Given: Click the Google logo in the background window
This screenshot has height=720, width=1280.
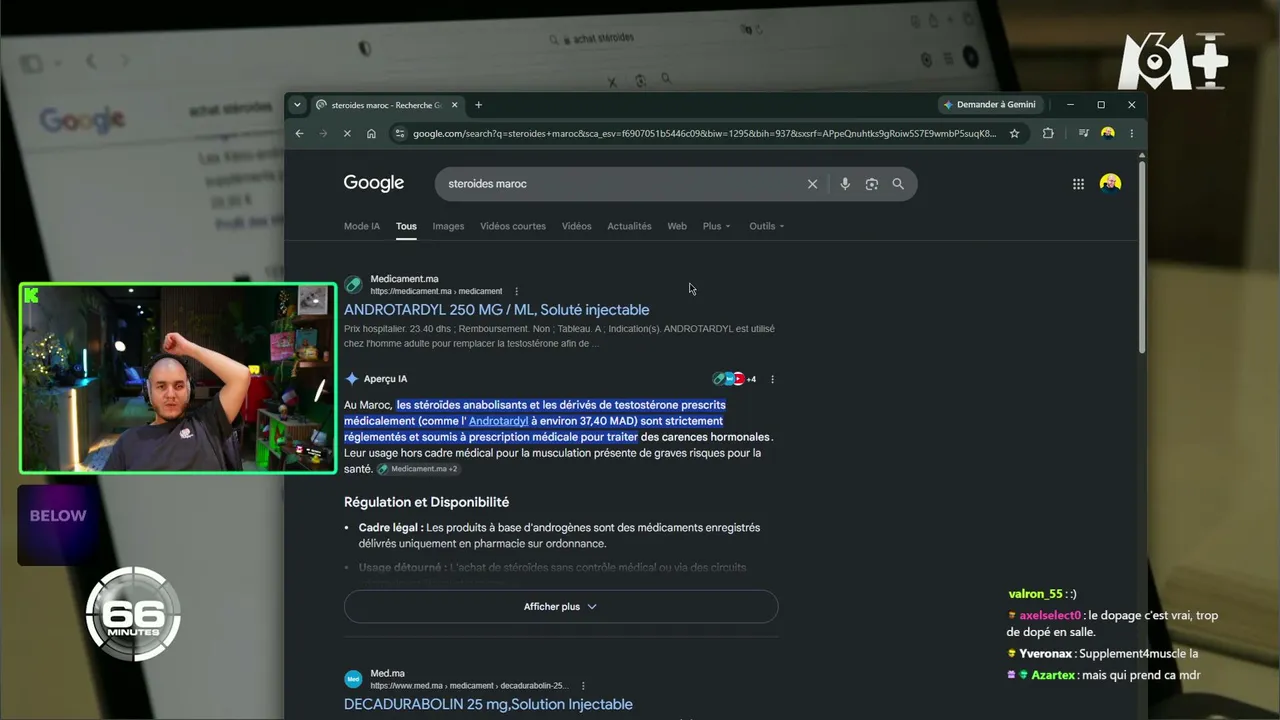Looking at the screenshot, I should tap(83, 121).
